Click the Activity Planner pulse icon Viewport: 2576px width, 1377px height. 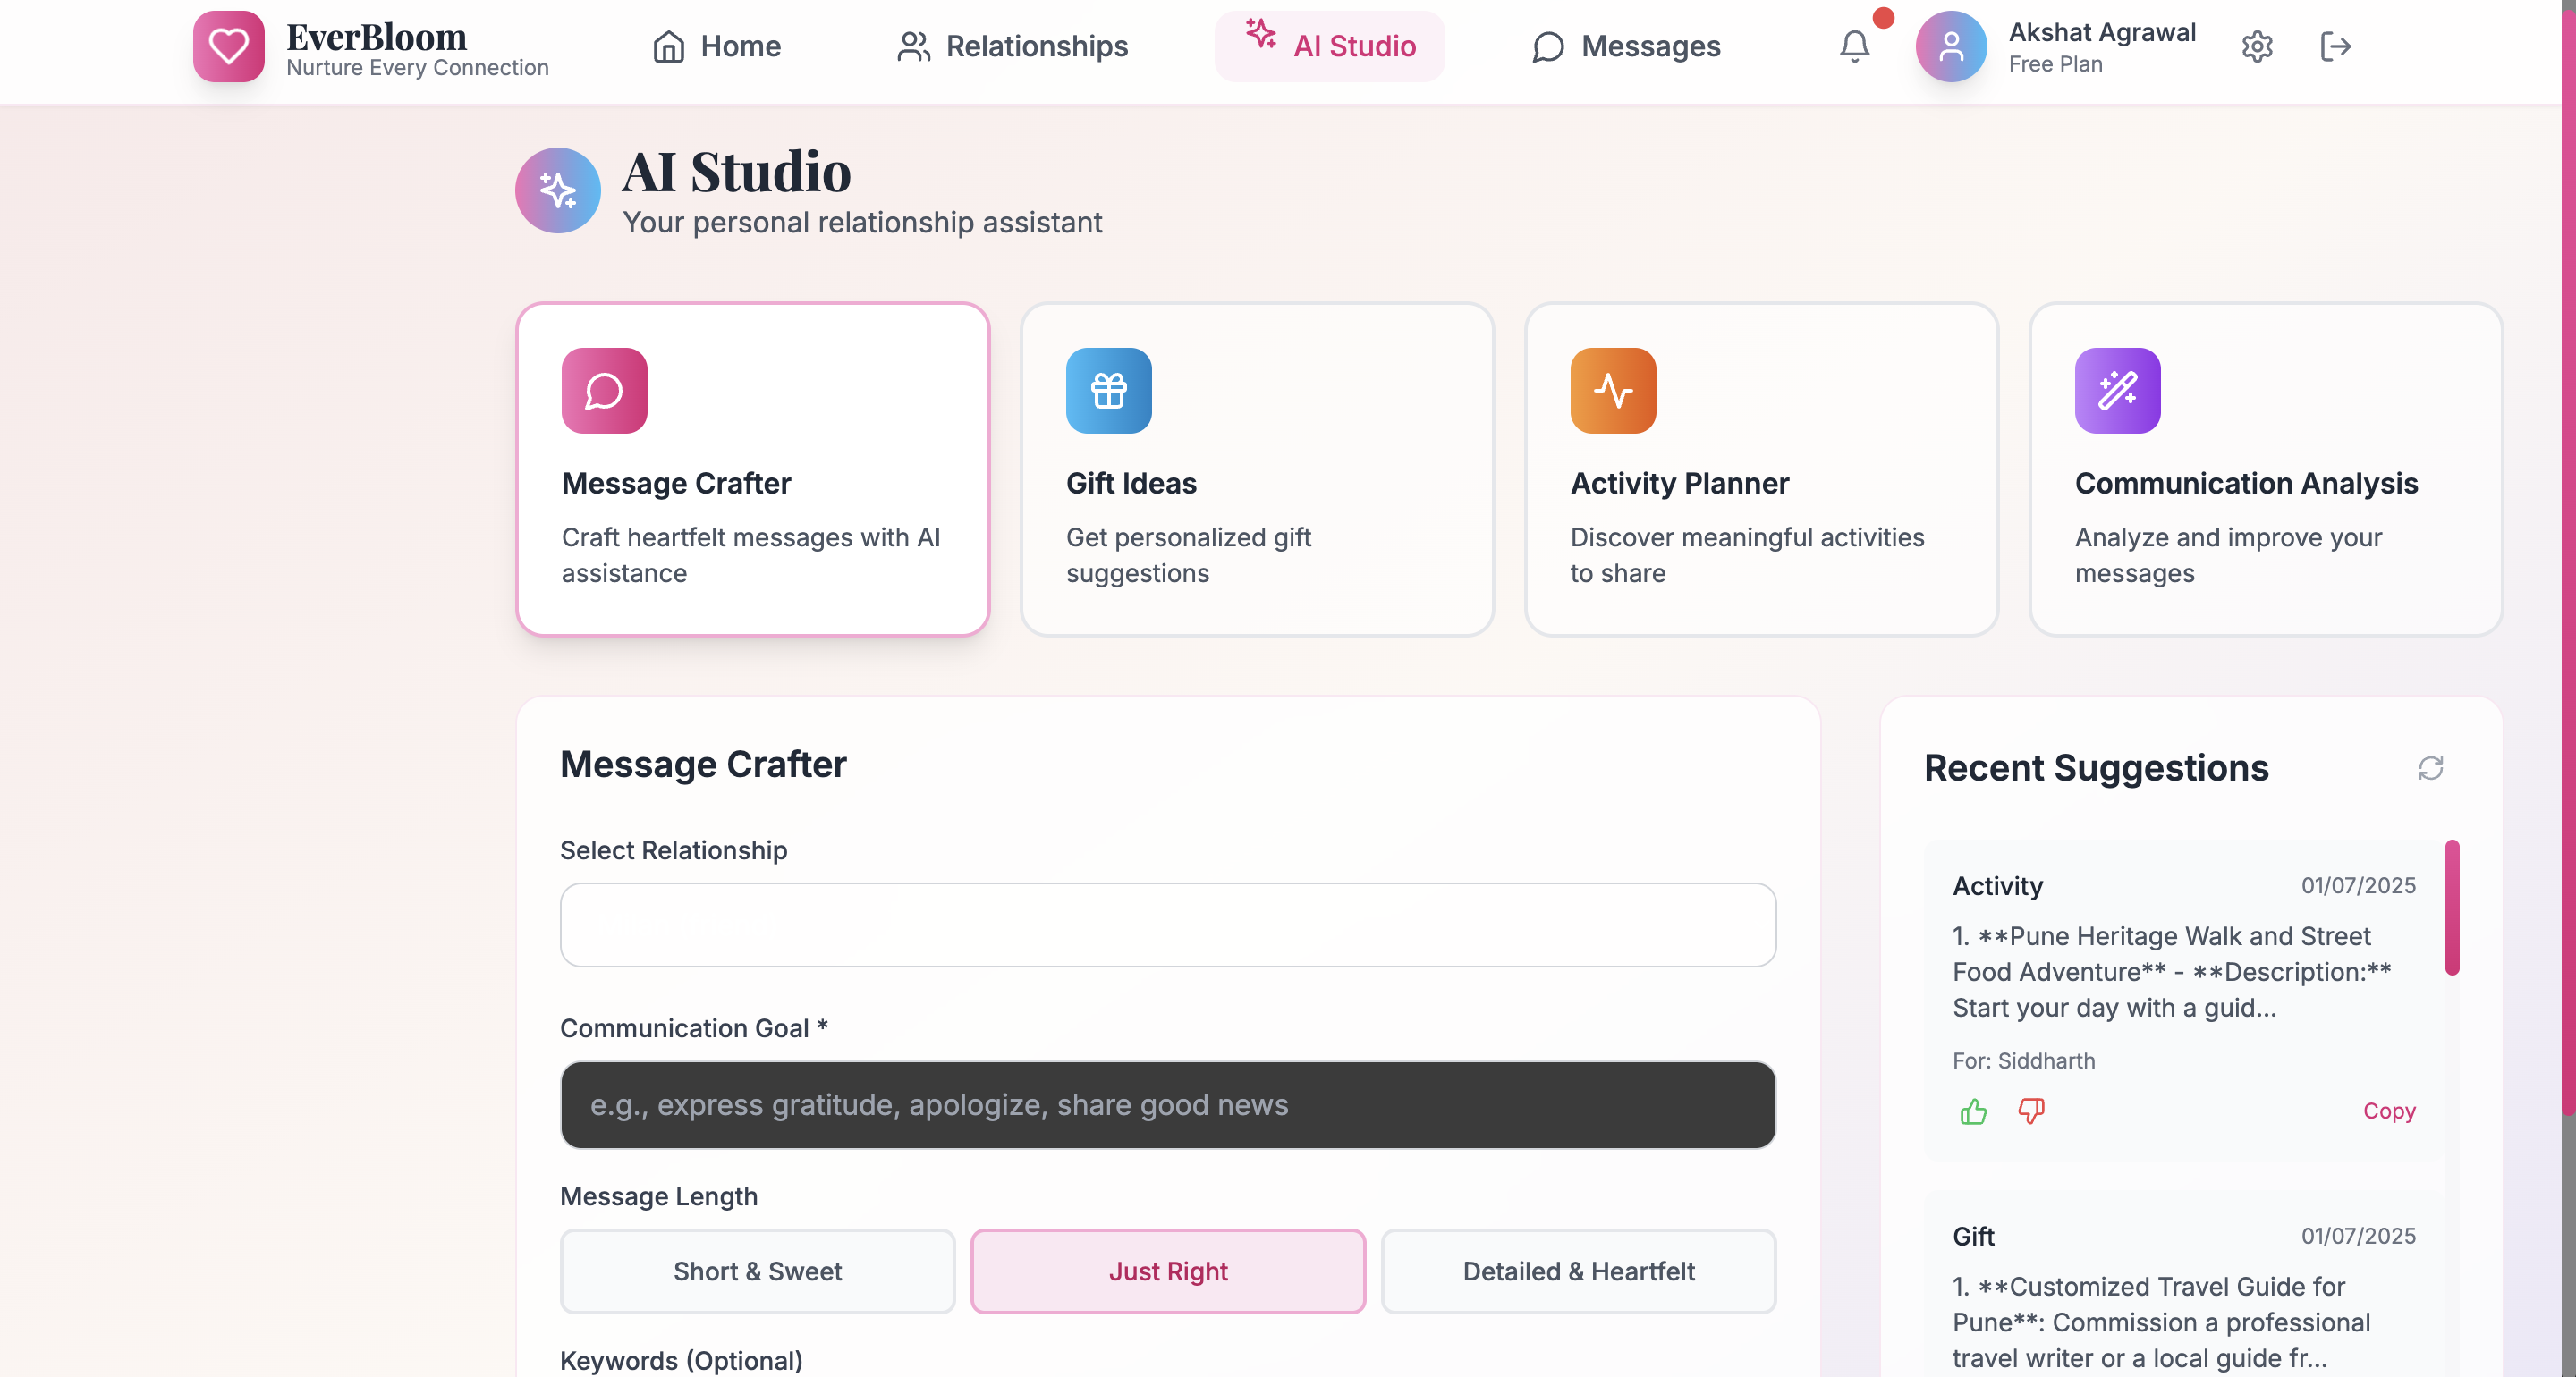pyautogui.click(x=1613, y=391)
